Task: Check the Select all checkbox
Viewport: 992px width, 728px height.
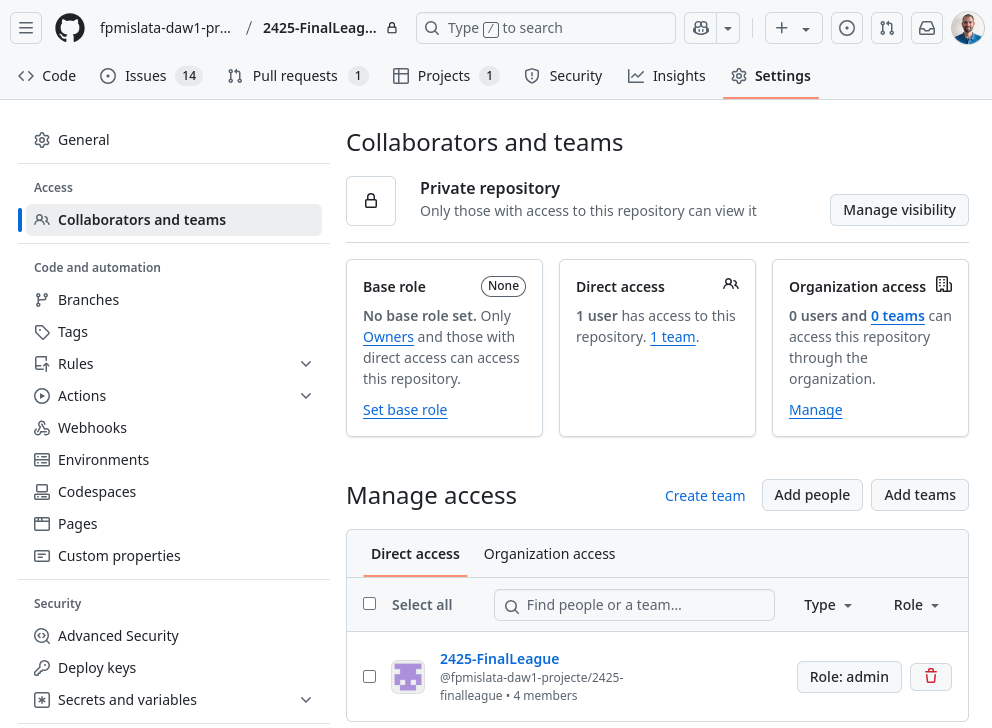Action: tap(369, 603)
